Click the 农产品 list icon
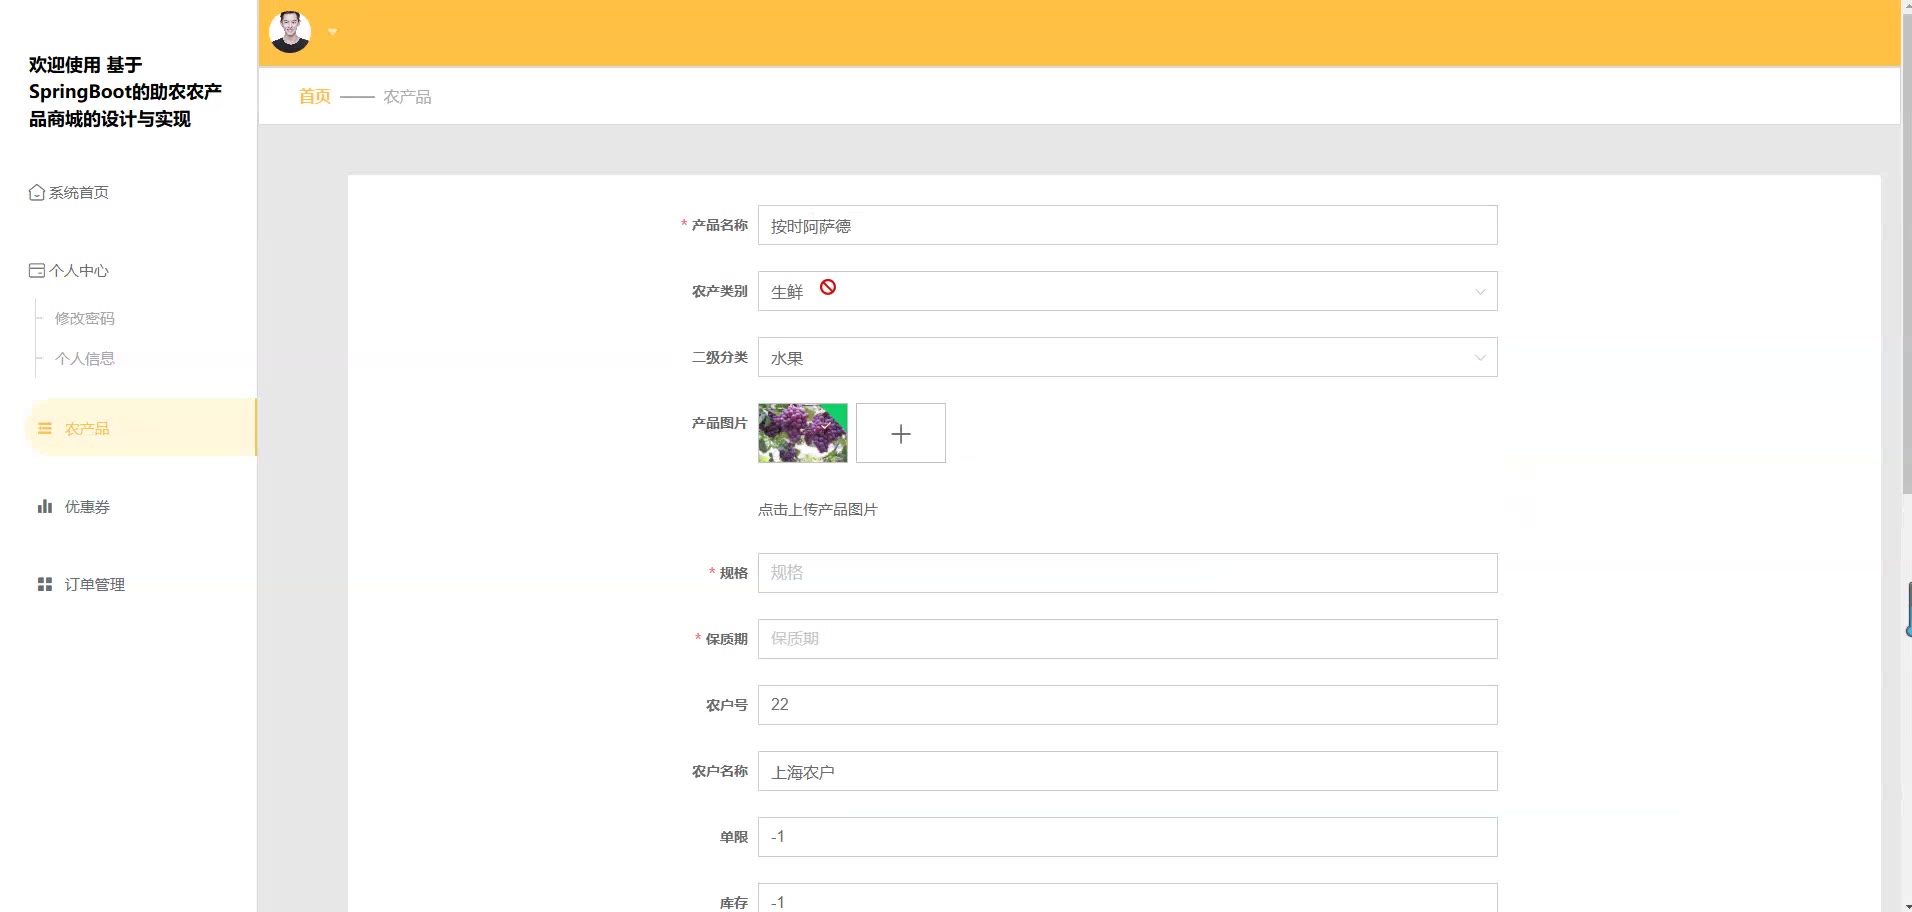The image size is (1912, 912). (45, 428)
